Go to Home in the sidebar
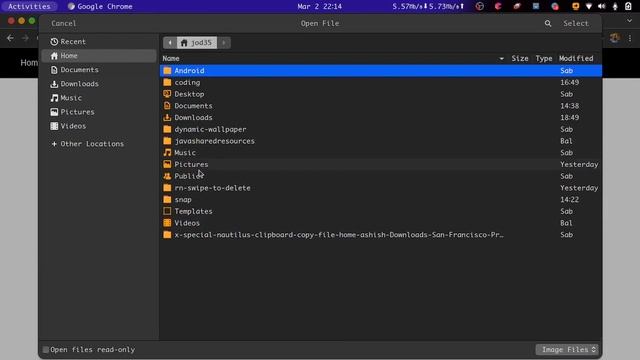 click(x=99, y=56)
